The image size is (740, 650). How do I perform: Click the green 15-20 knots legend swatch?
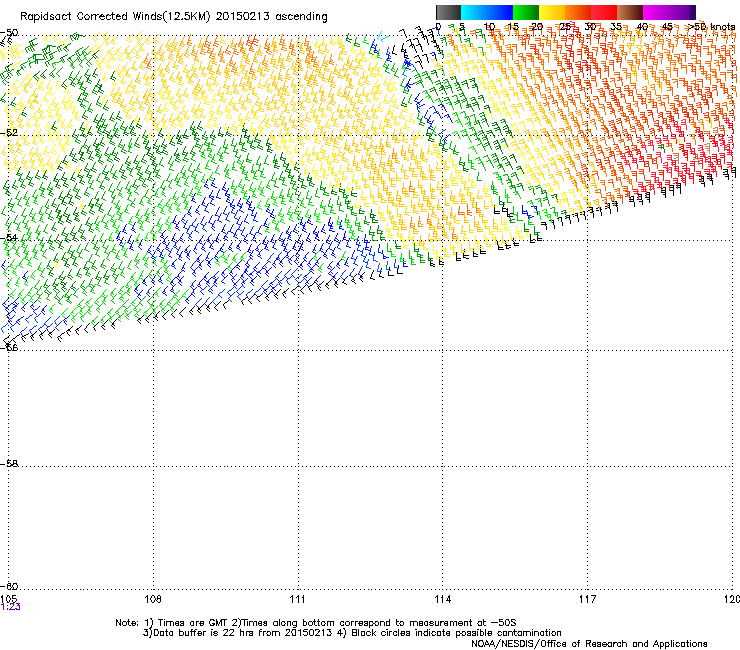pyautogui.click(x=526, y=12)
